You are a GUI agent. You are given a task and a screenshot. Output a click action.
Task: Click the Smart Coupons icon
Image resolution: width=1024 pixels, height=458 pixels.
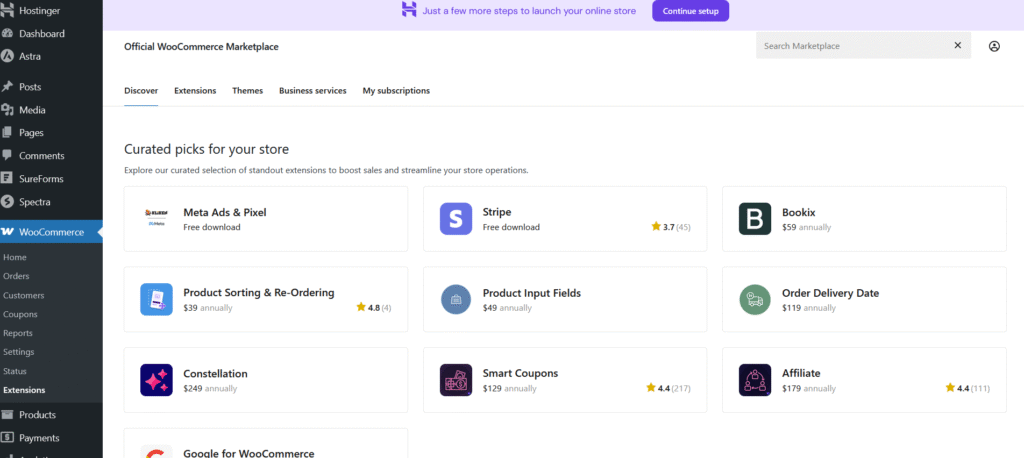click(x=456, y=380)
